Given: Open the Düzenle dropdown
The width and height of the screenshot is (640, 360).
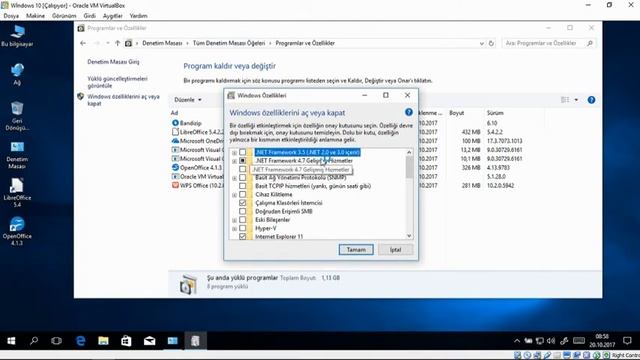Looking at the screenshot, I should point(188,100).
